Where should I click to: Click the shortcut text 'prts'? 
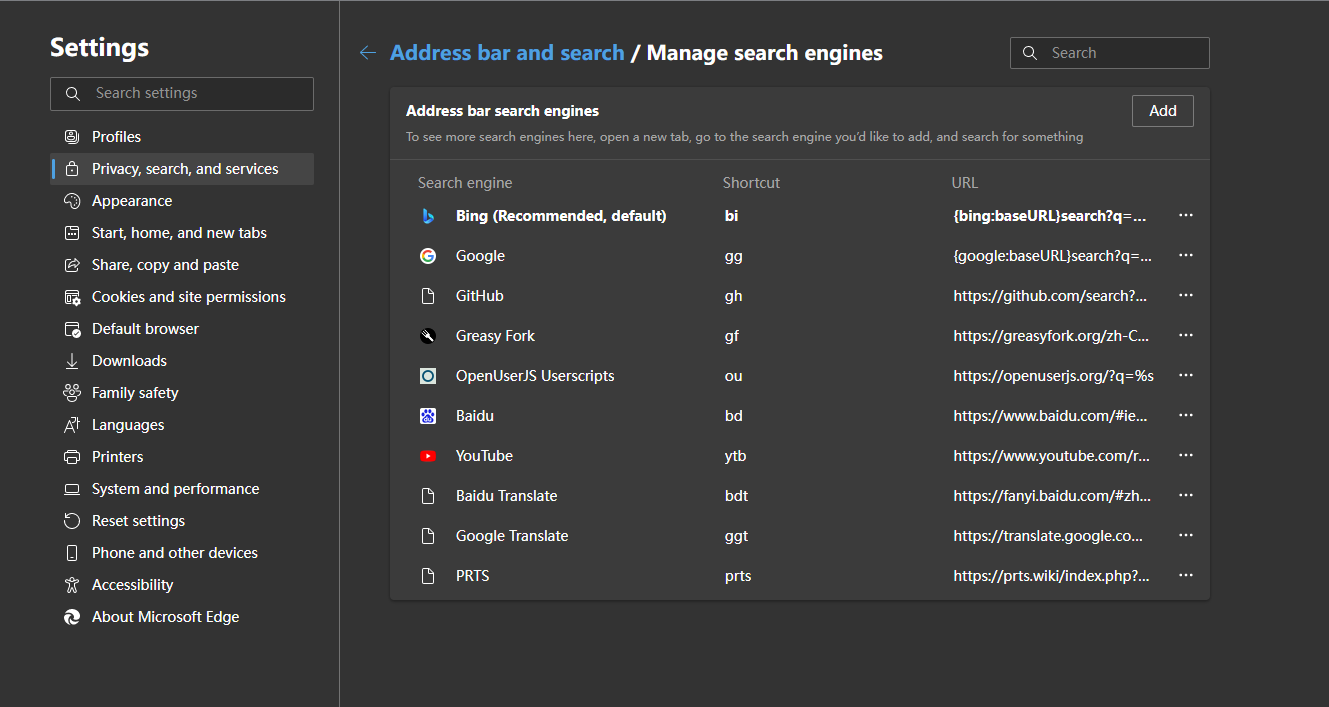[x=738, y=576]
